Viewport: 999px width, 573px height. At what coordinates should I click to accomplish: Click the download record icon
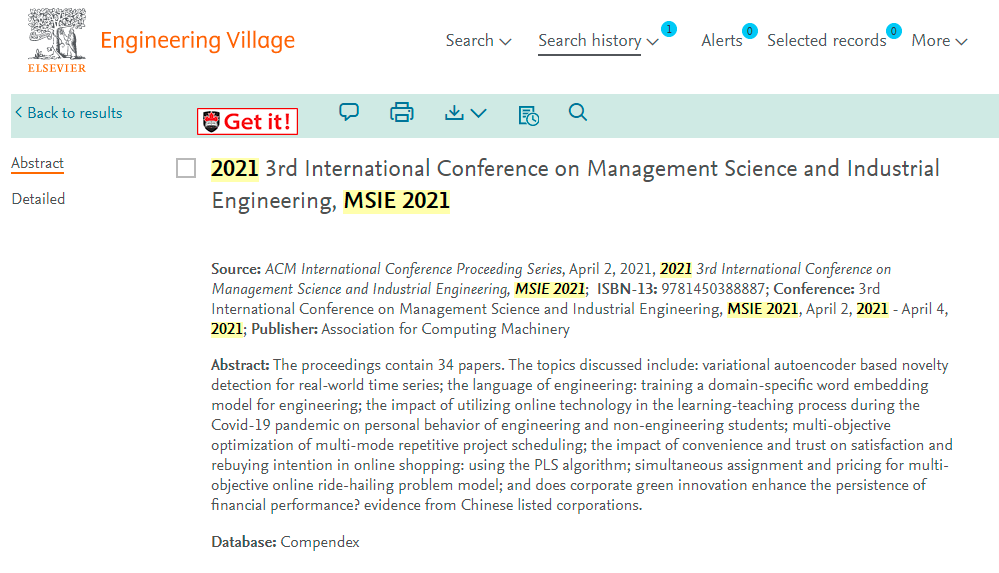[x=454, y=113]
